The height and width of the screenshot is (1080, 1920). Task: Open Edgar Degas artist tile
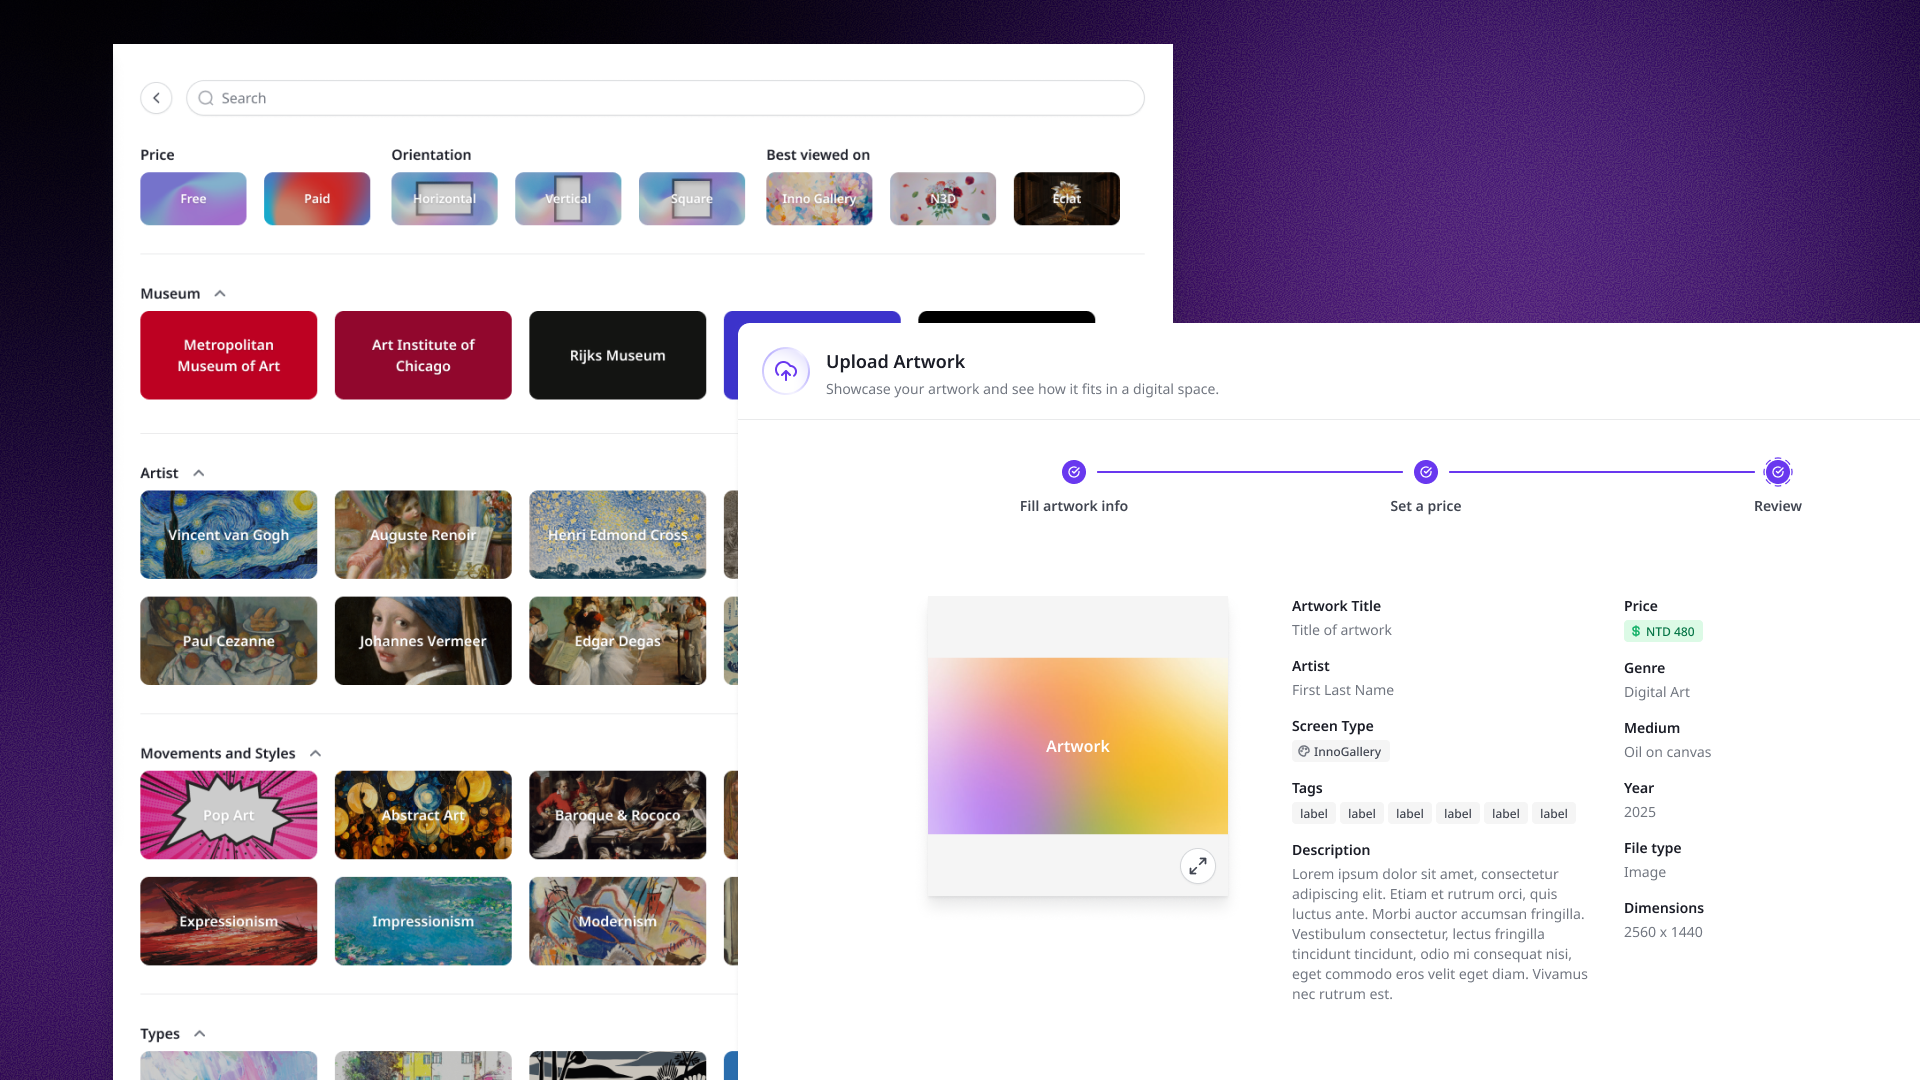tap(618, 641)
